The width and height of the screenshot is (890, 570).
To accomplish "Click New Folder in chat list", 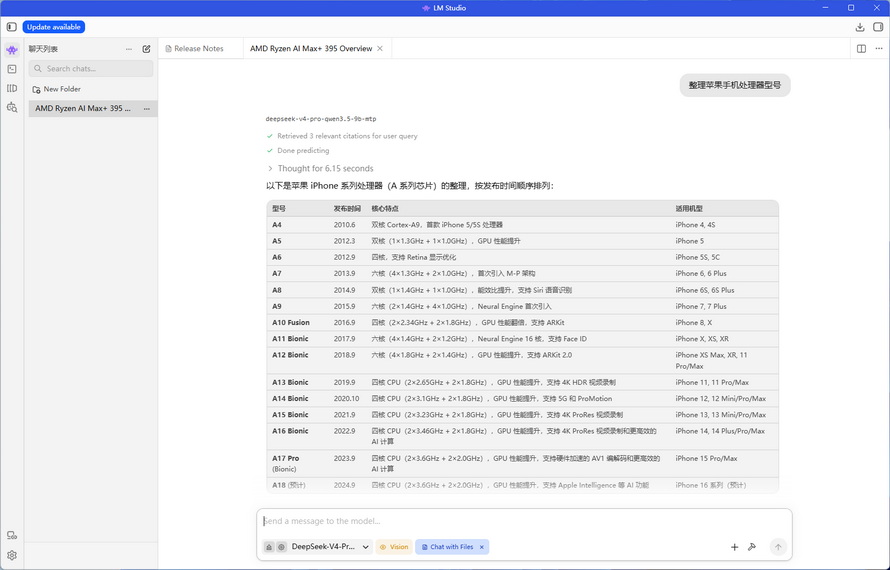I will 57,89.
